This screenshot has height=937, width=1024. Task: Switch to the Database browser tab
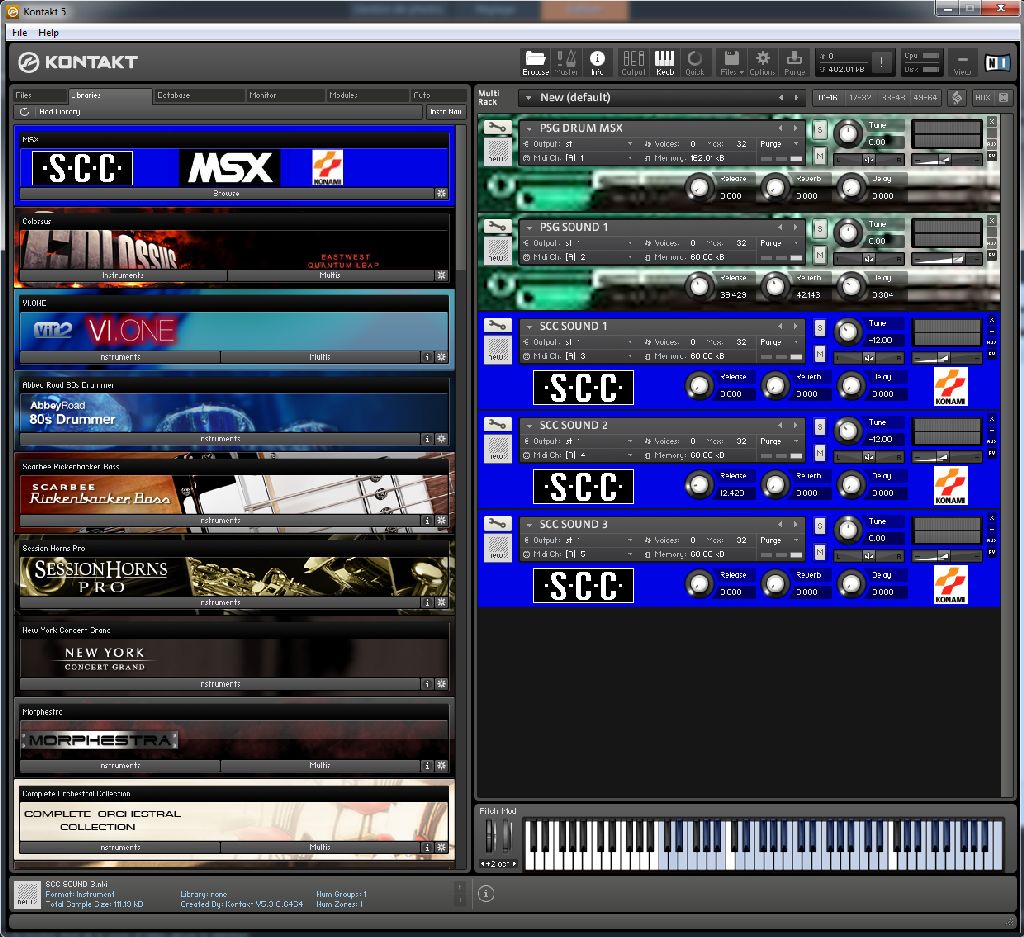click(x=199, y=95)
